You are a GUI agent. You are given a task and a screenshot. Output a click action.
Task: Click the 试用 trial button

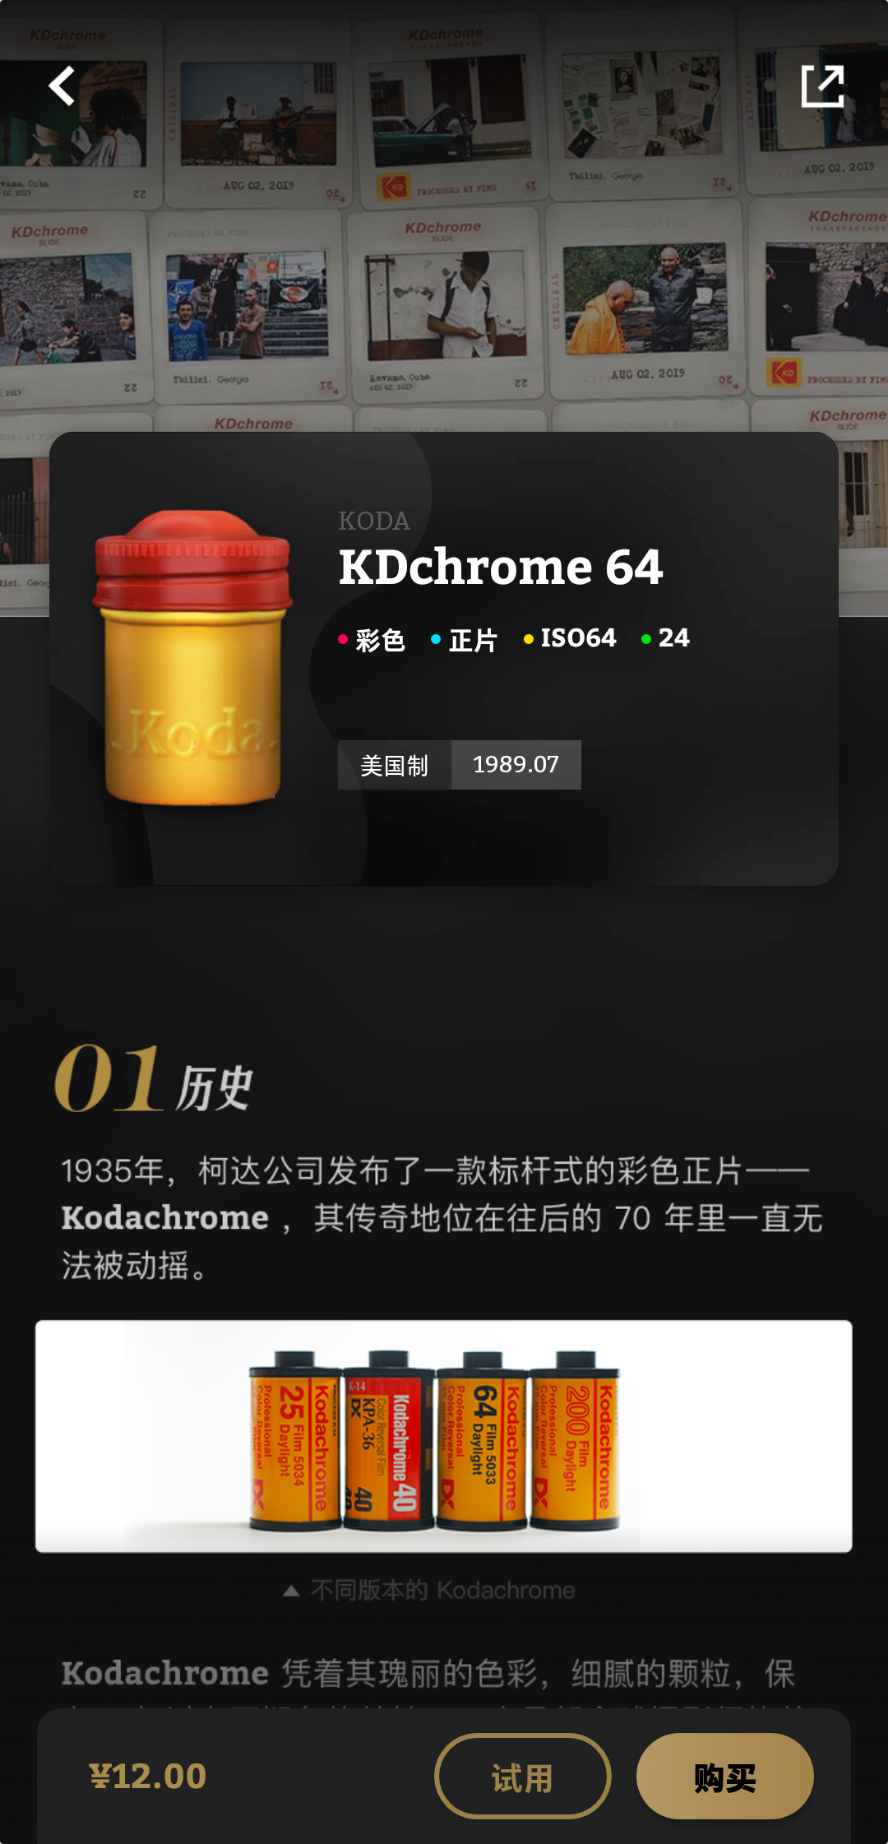tap(522, 1776)
